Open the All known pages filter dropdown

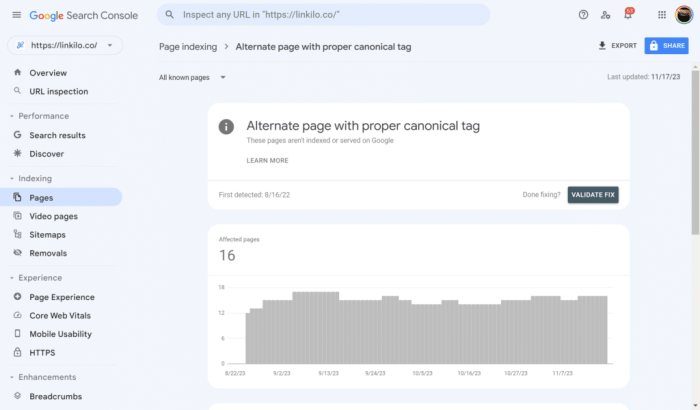click(192, 77)
